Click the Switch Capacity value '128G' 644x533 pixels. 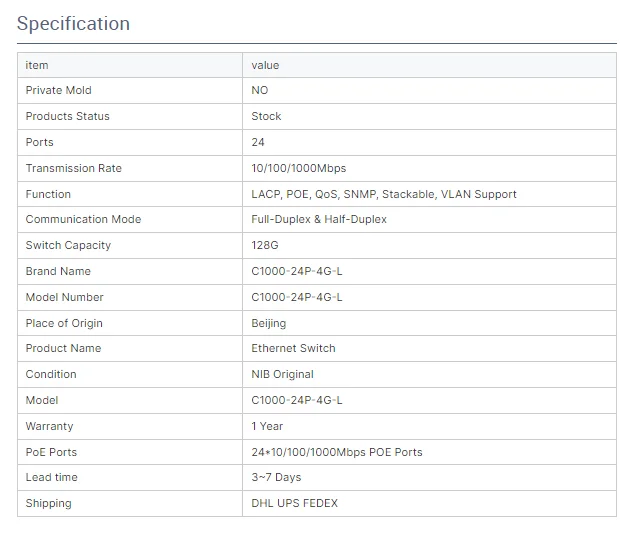265,245
